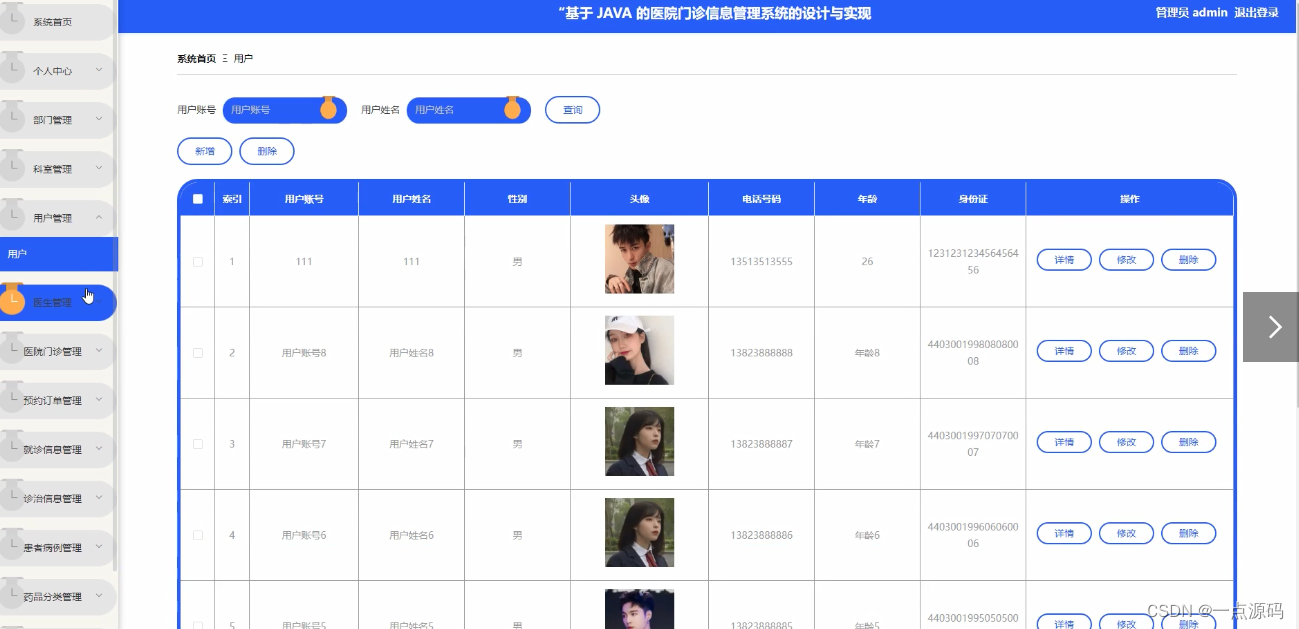
Task: Click avatar of 用户姓名8
Action: click(639, 350)
